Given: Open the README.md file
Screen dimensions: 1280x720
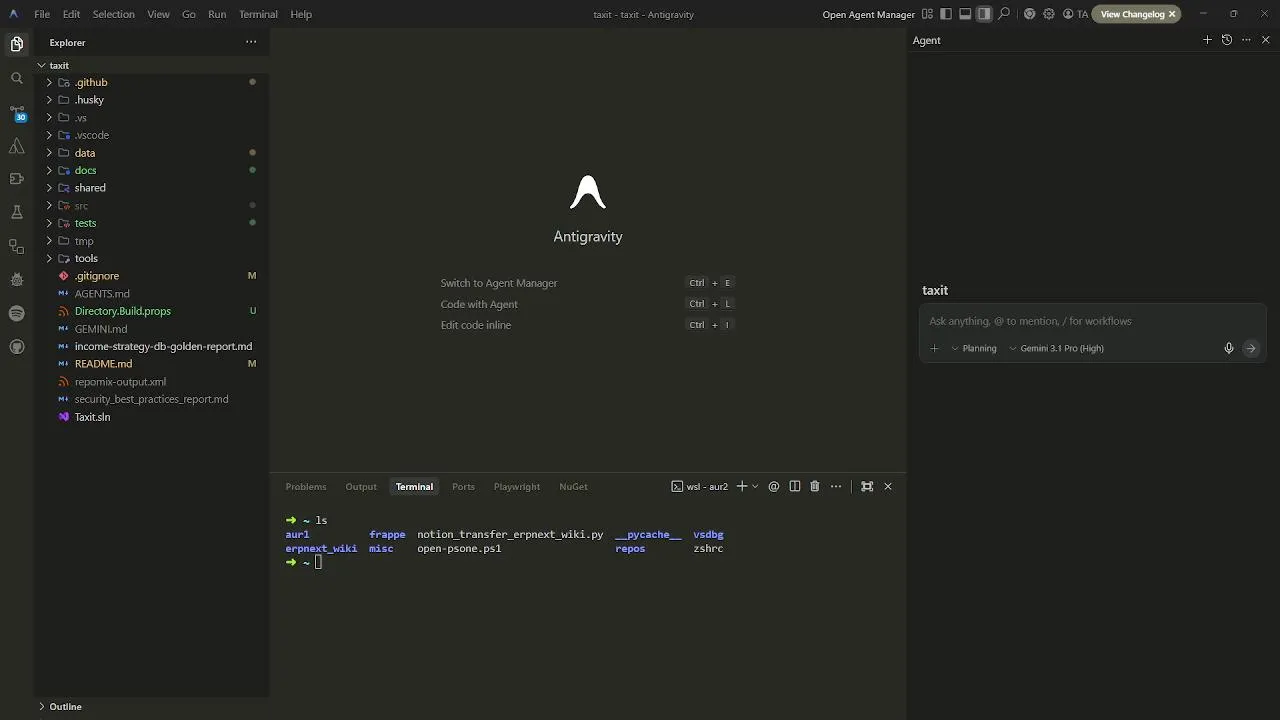Looking at the screenshot, I should [103, 364].
